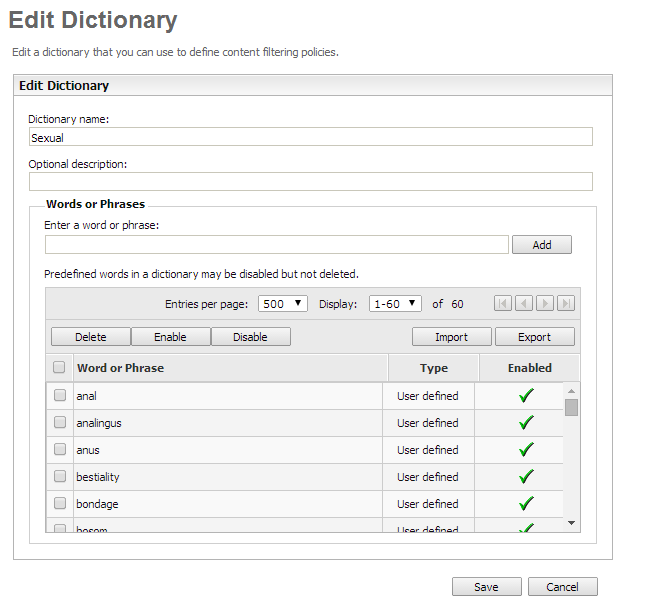
Task: Click green enabled checkmark for 'bondage'
Action: pos(527,504)
